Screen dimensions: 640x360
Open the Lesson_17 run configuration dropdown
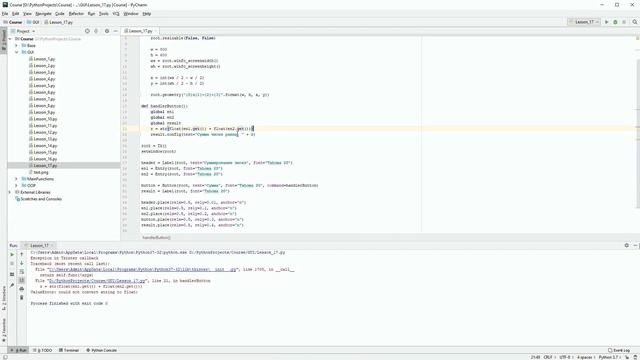click(584, 22)
